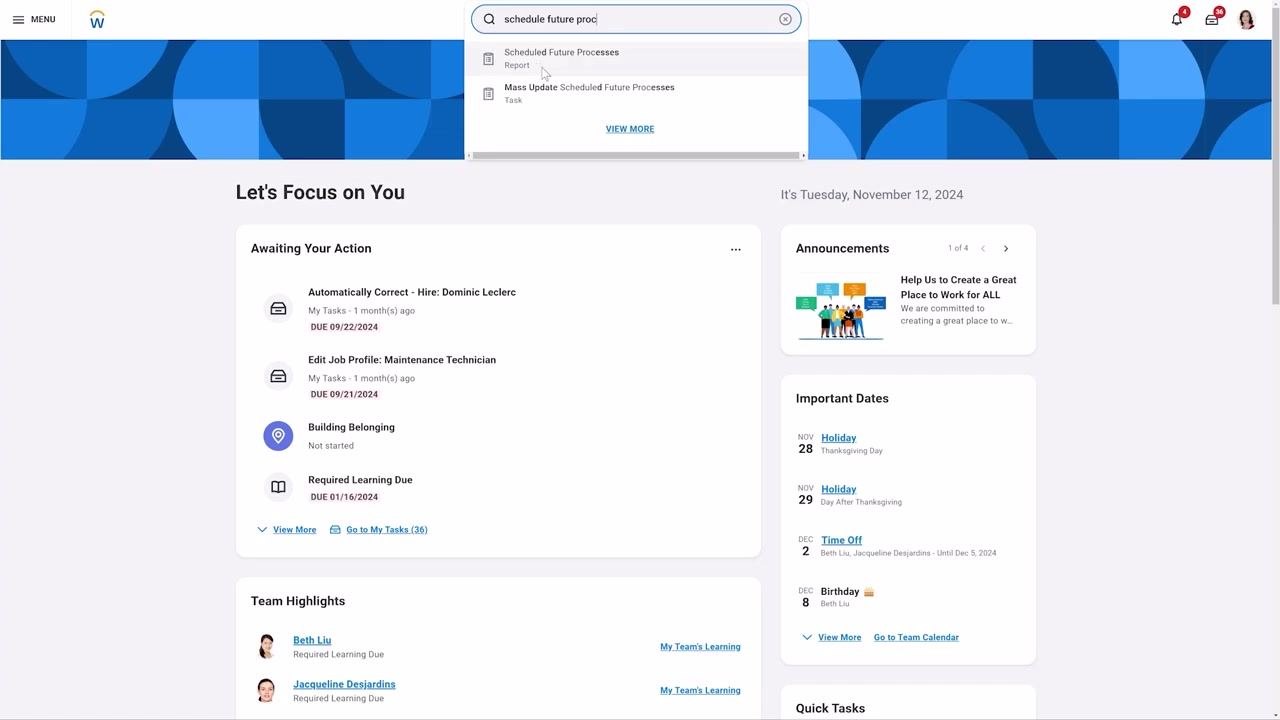Open Holiday link for Day After Thanksgiving

[839, 489]
